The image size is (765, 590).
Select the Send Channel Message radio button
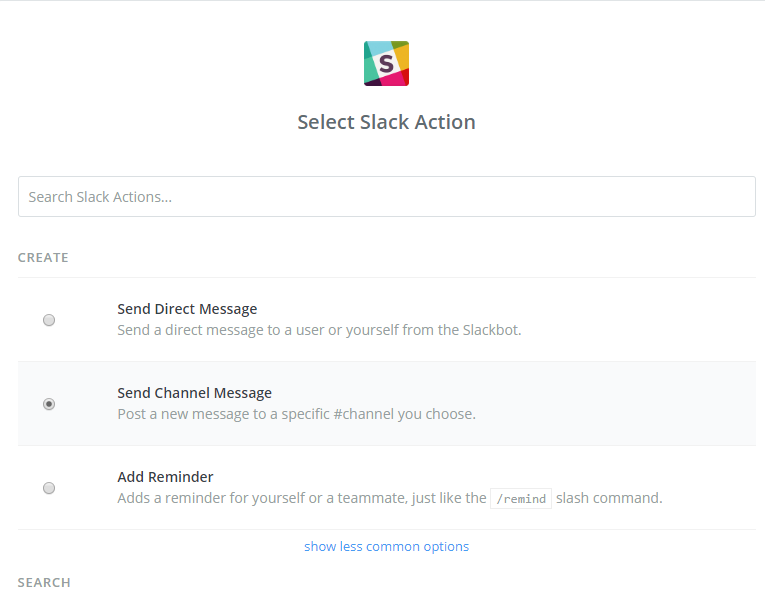coord(49,404)
